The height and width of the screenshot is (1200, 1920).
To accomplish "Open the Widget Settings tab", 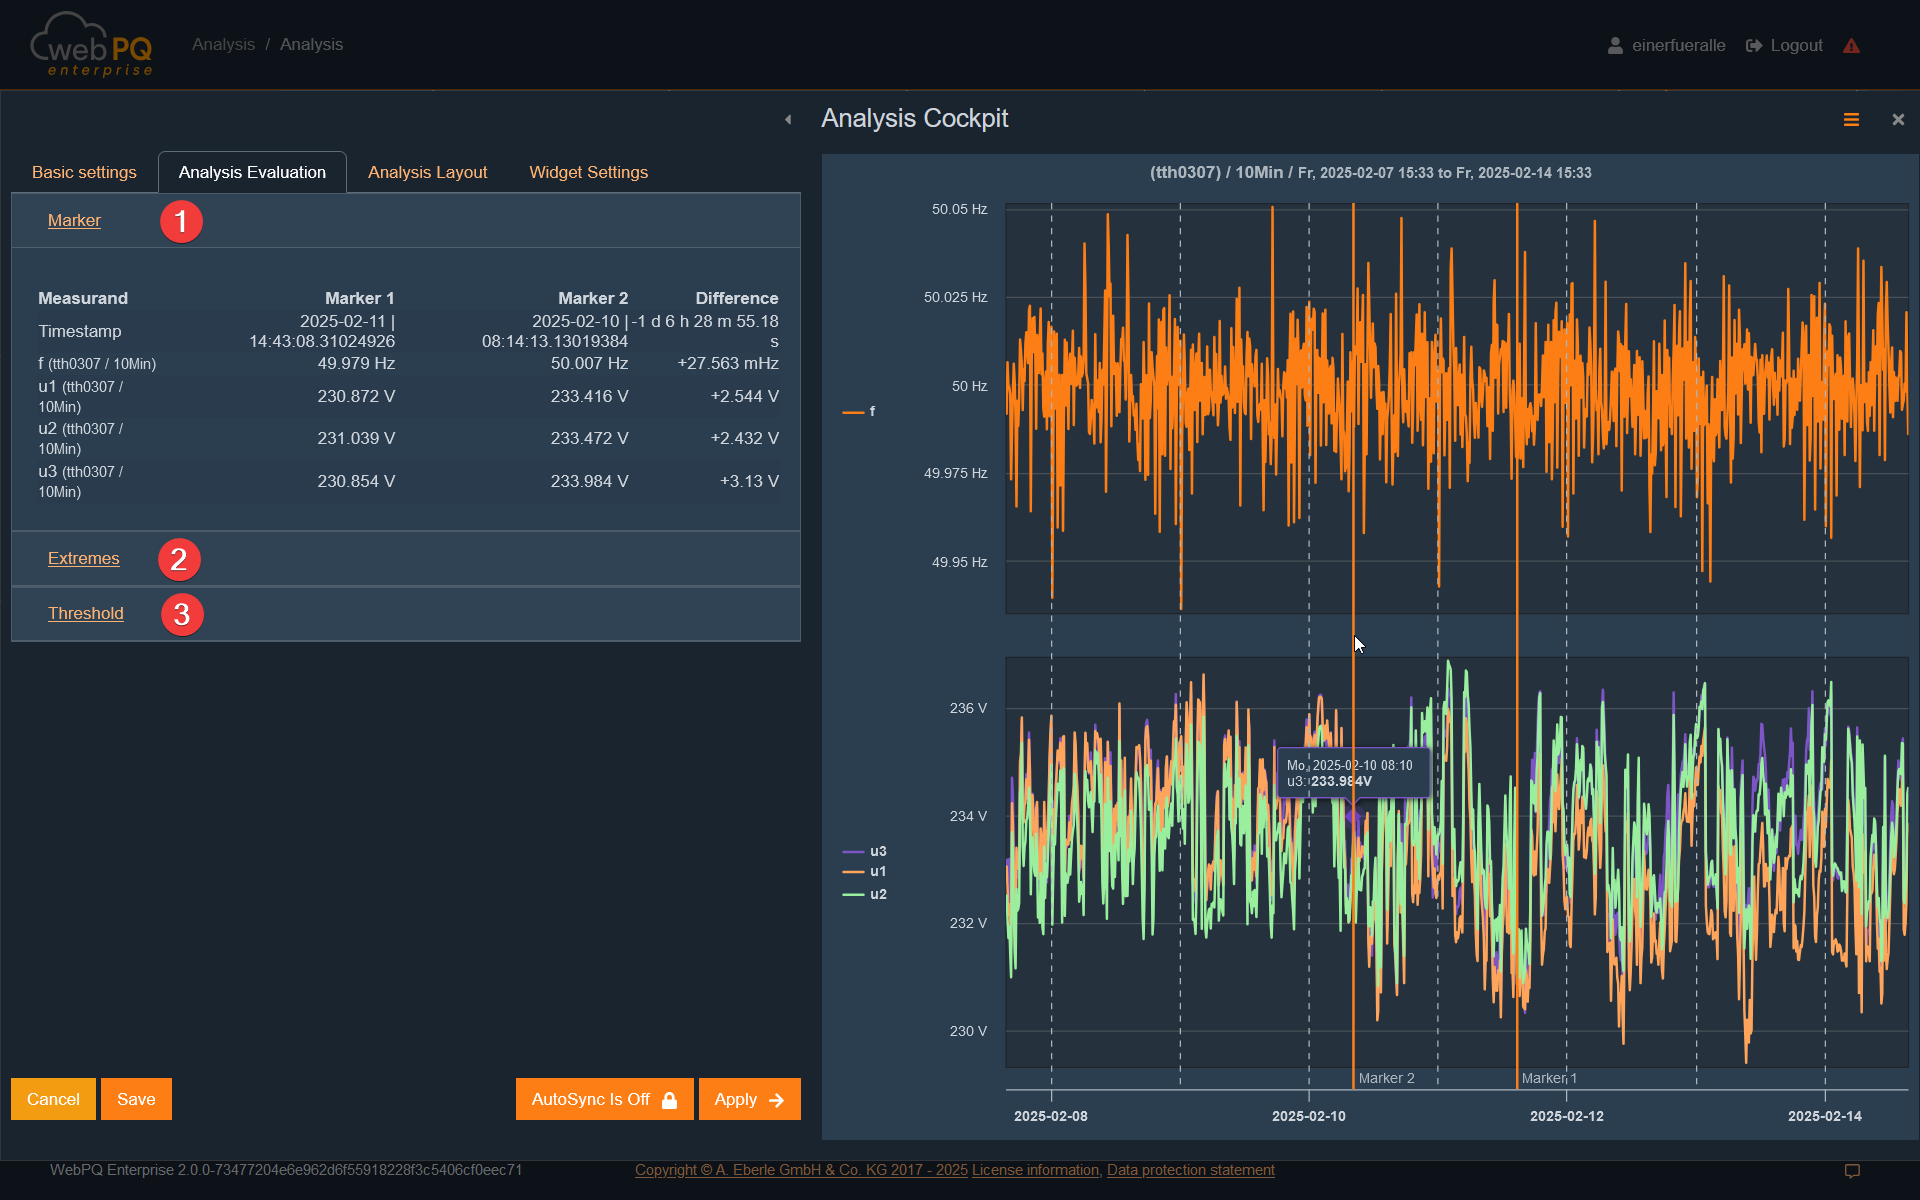I will coord(588,172).
